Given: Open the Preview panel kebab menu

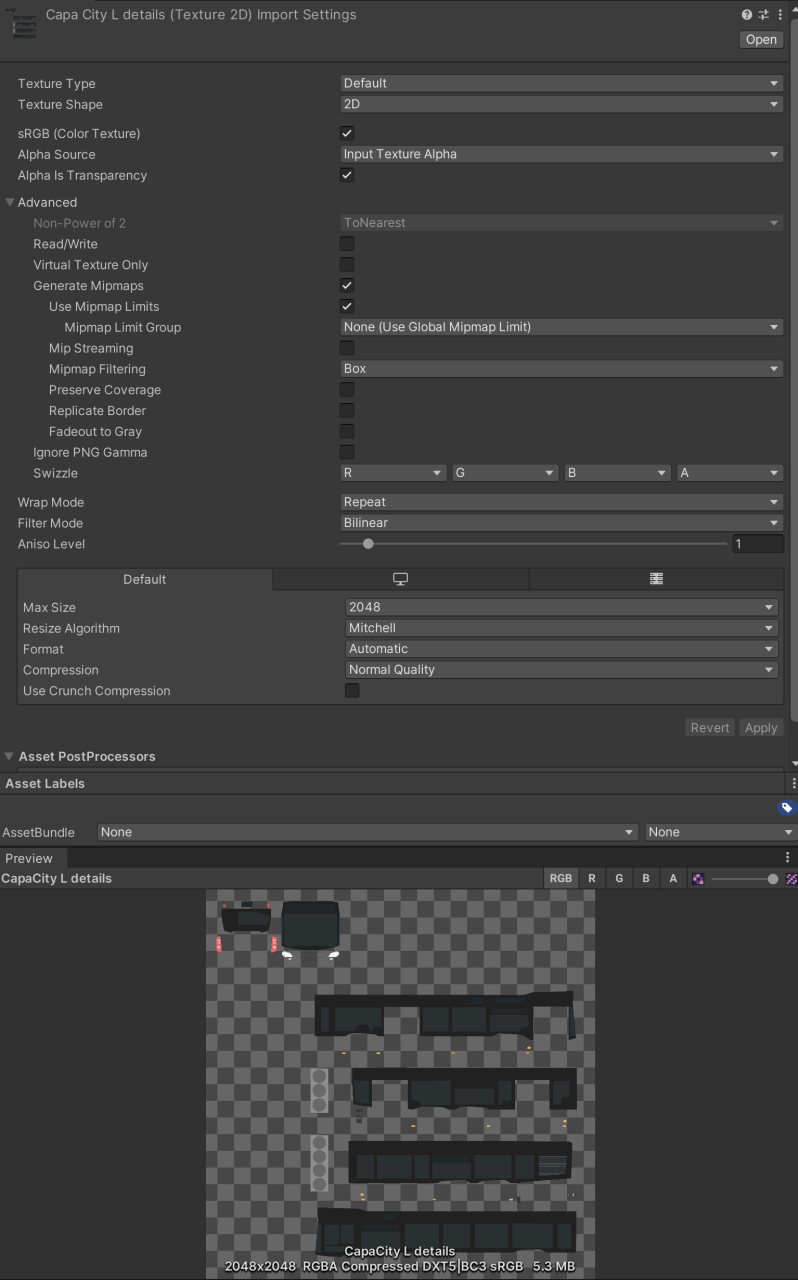Looking at the screenshot, I should tap(787, 858).
